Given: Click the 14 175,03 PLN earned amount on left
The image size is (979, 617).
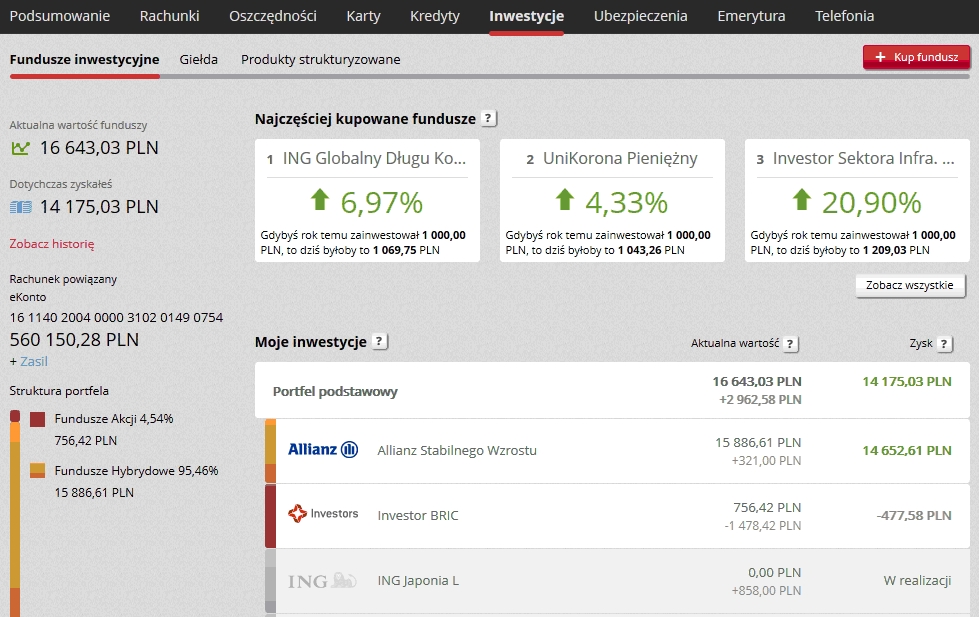Looking at the screenshot, I should [99, 207].
